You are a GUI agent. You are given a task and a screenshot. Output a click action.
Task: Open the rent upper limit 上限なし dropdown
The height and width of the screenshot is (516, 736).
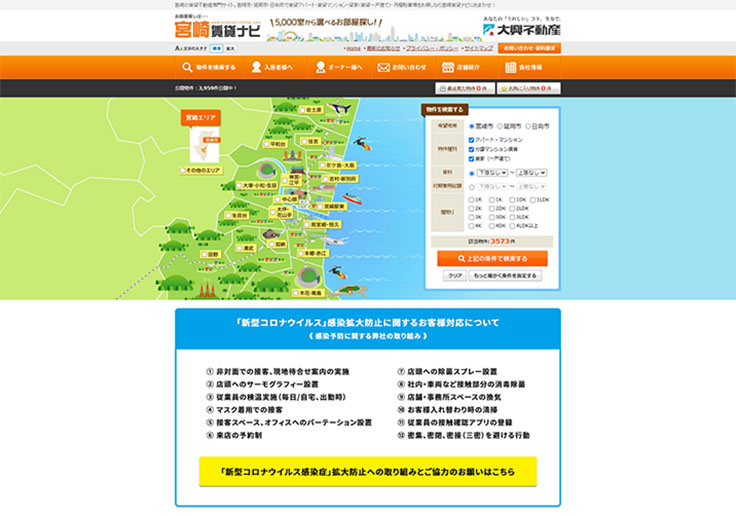(x=531, y=173)
